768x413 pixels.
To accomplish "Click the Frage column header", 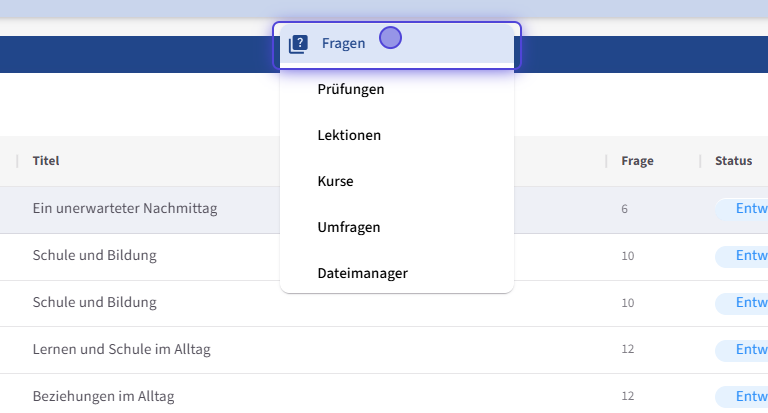I will [x=637, y=160].
